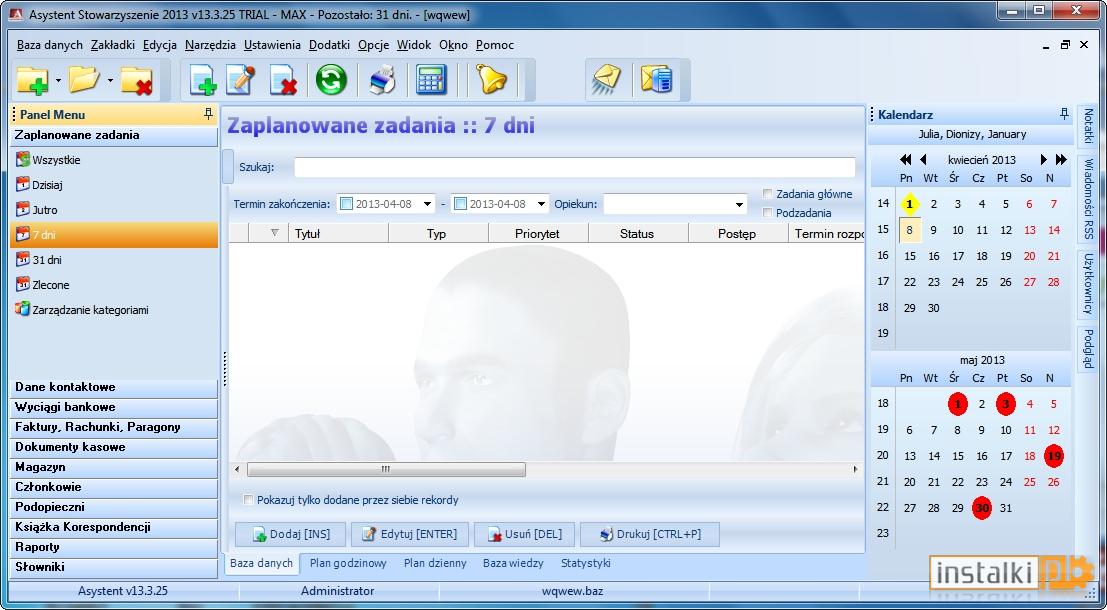Click the mail list envelope icon
The height and width of the screenshot is (610, 1107).
[x=656, y=79]
